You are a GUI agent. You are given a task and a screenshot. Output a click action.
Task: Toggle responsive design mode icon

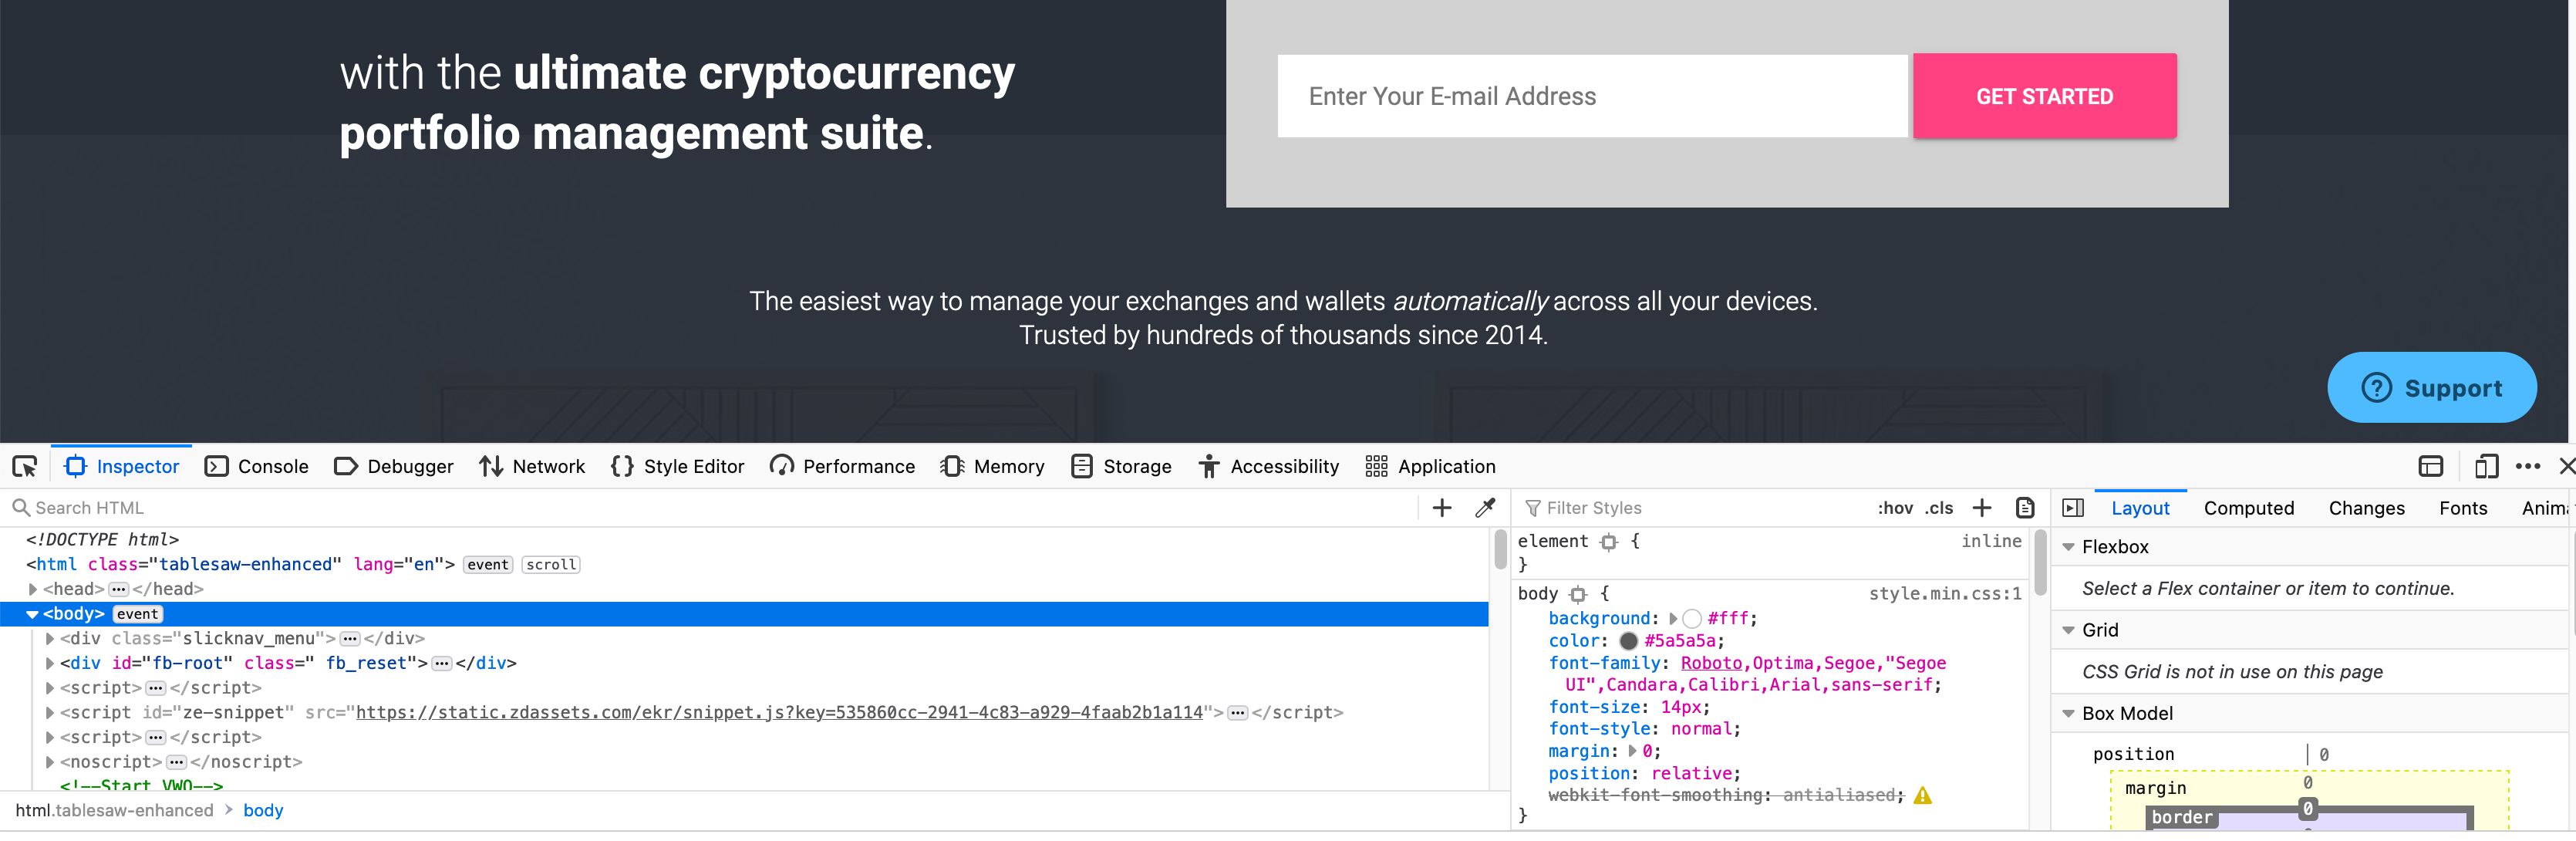(2486, 466)
